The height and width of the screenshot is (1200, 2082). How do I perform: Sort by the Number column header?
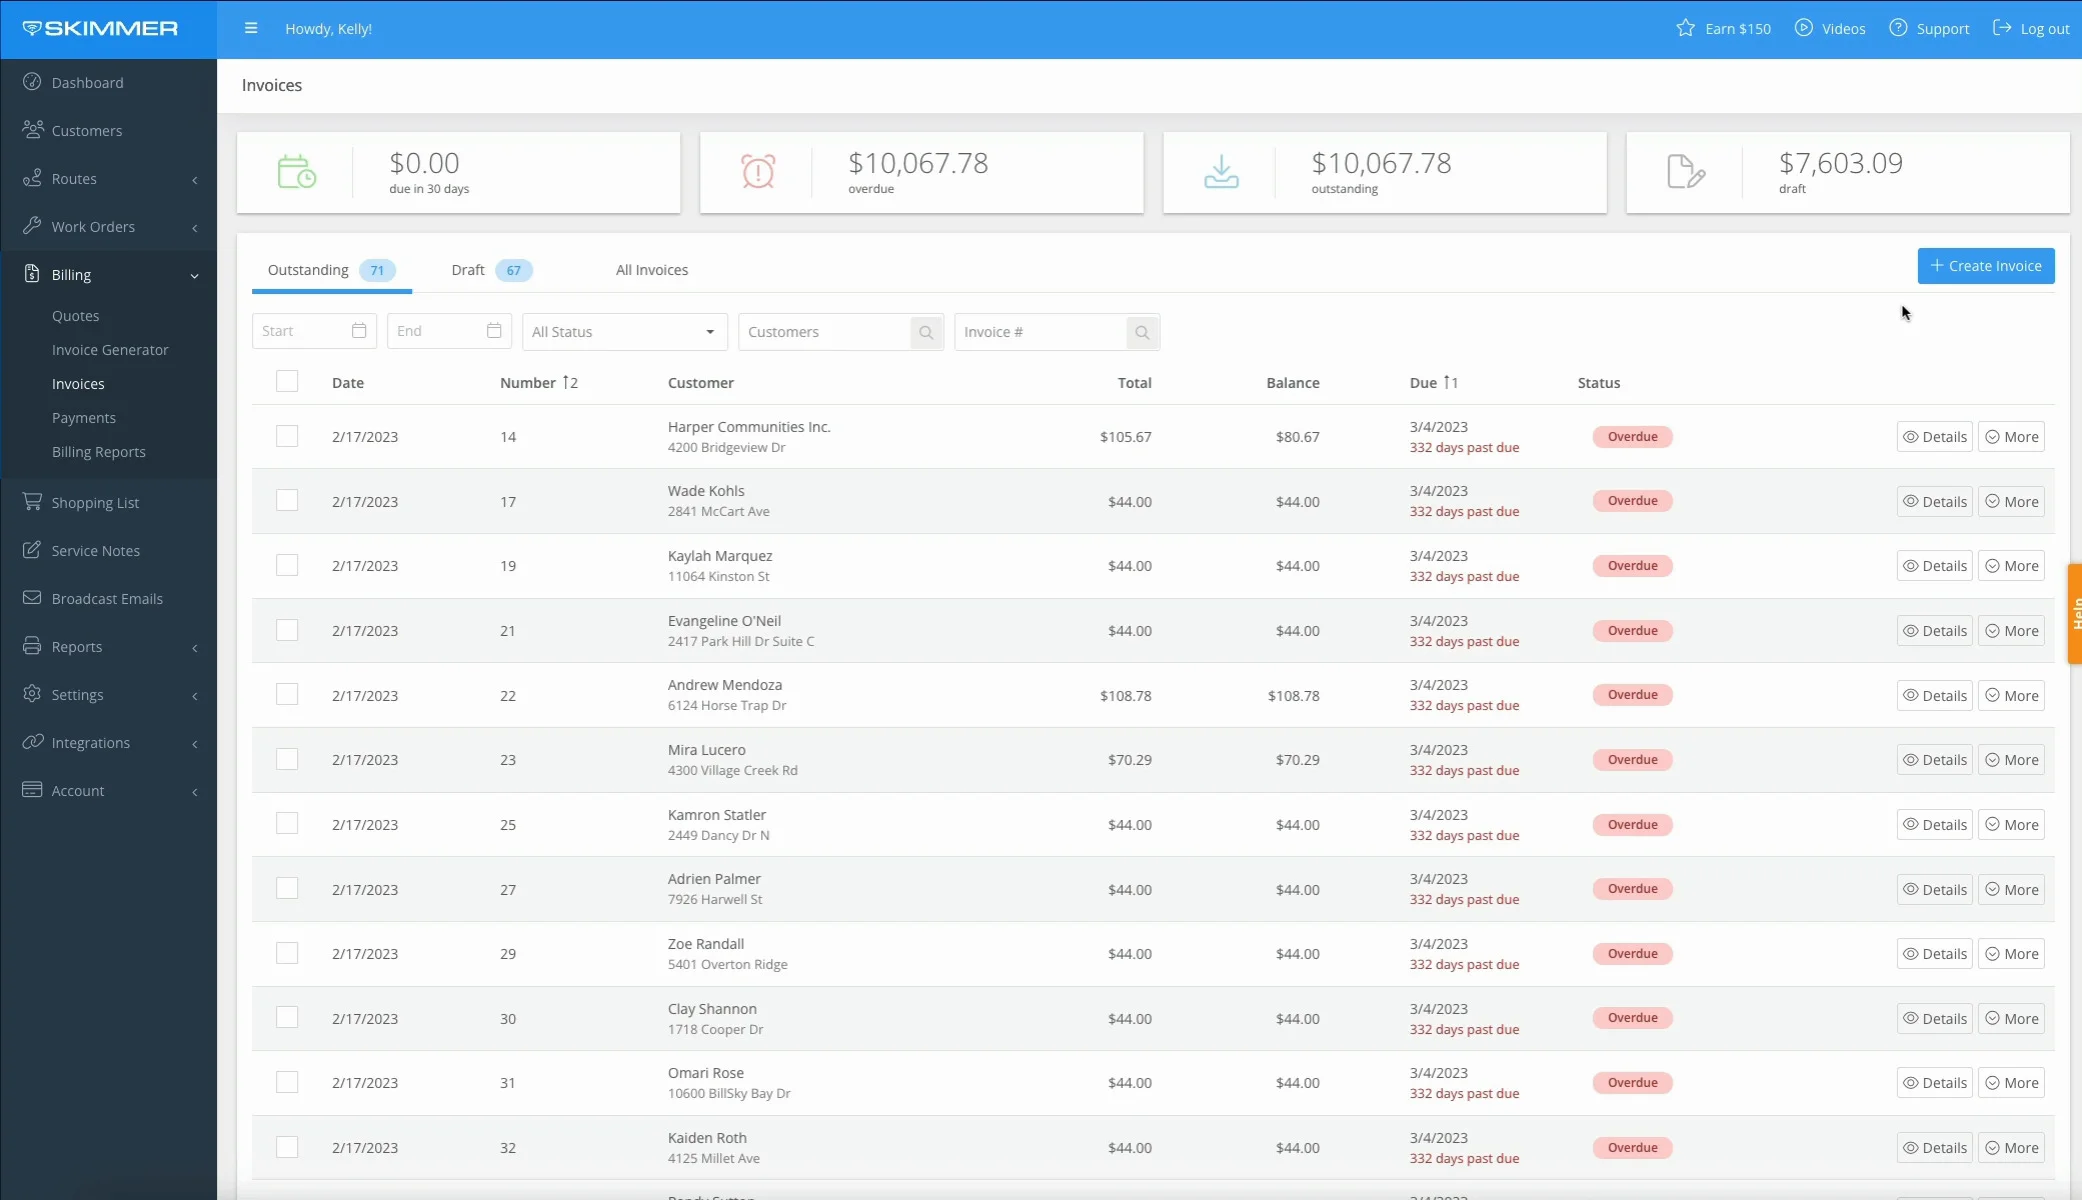(x=538, y=383)
